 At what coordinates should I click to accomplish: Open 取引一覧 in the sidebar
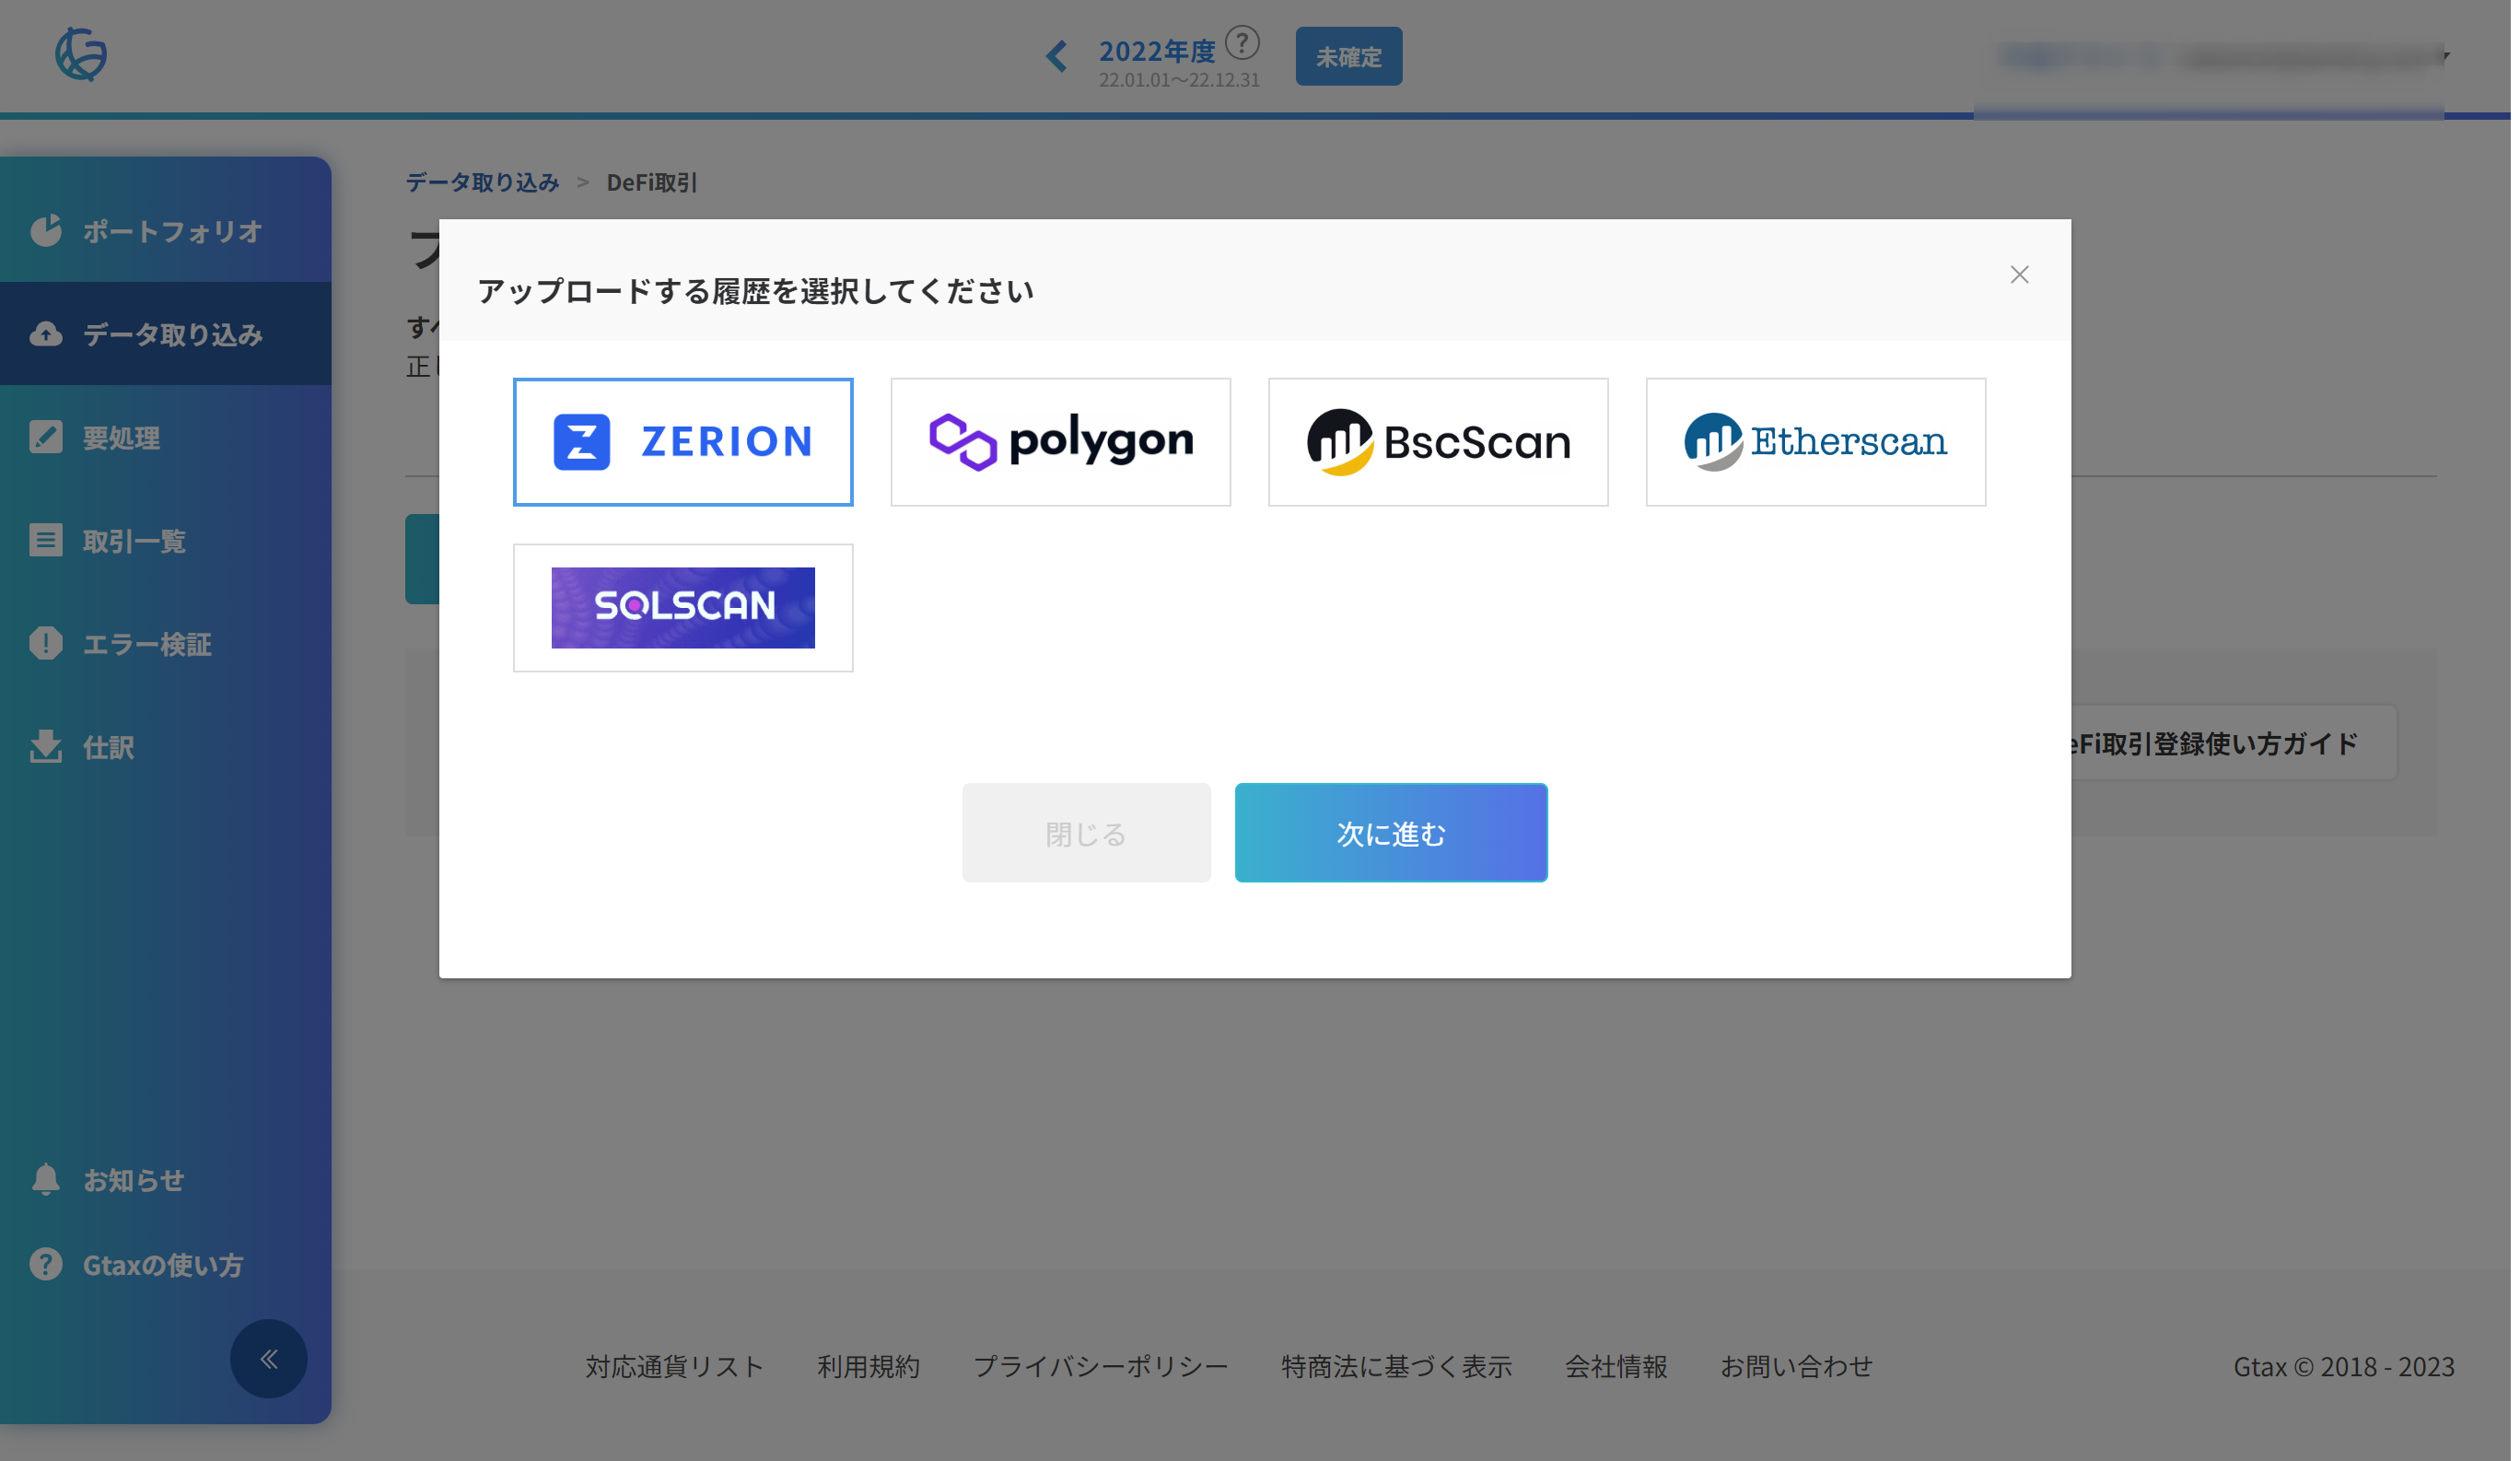tap(166, 542)
